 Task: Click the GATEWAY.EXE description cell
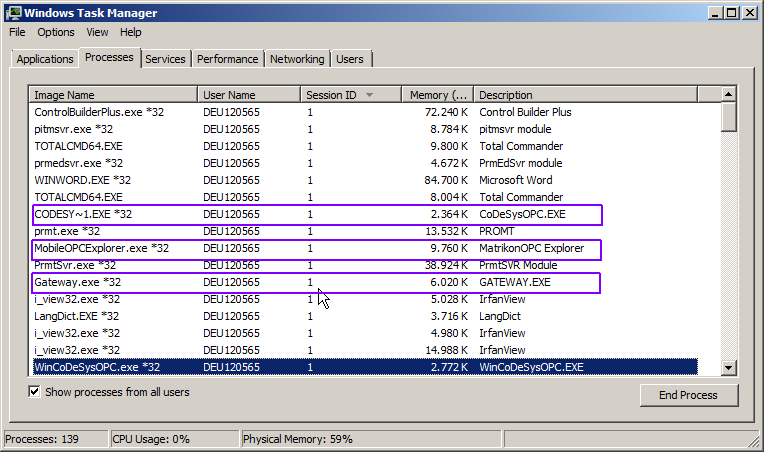(515, 282)
